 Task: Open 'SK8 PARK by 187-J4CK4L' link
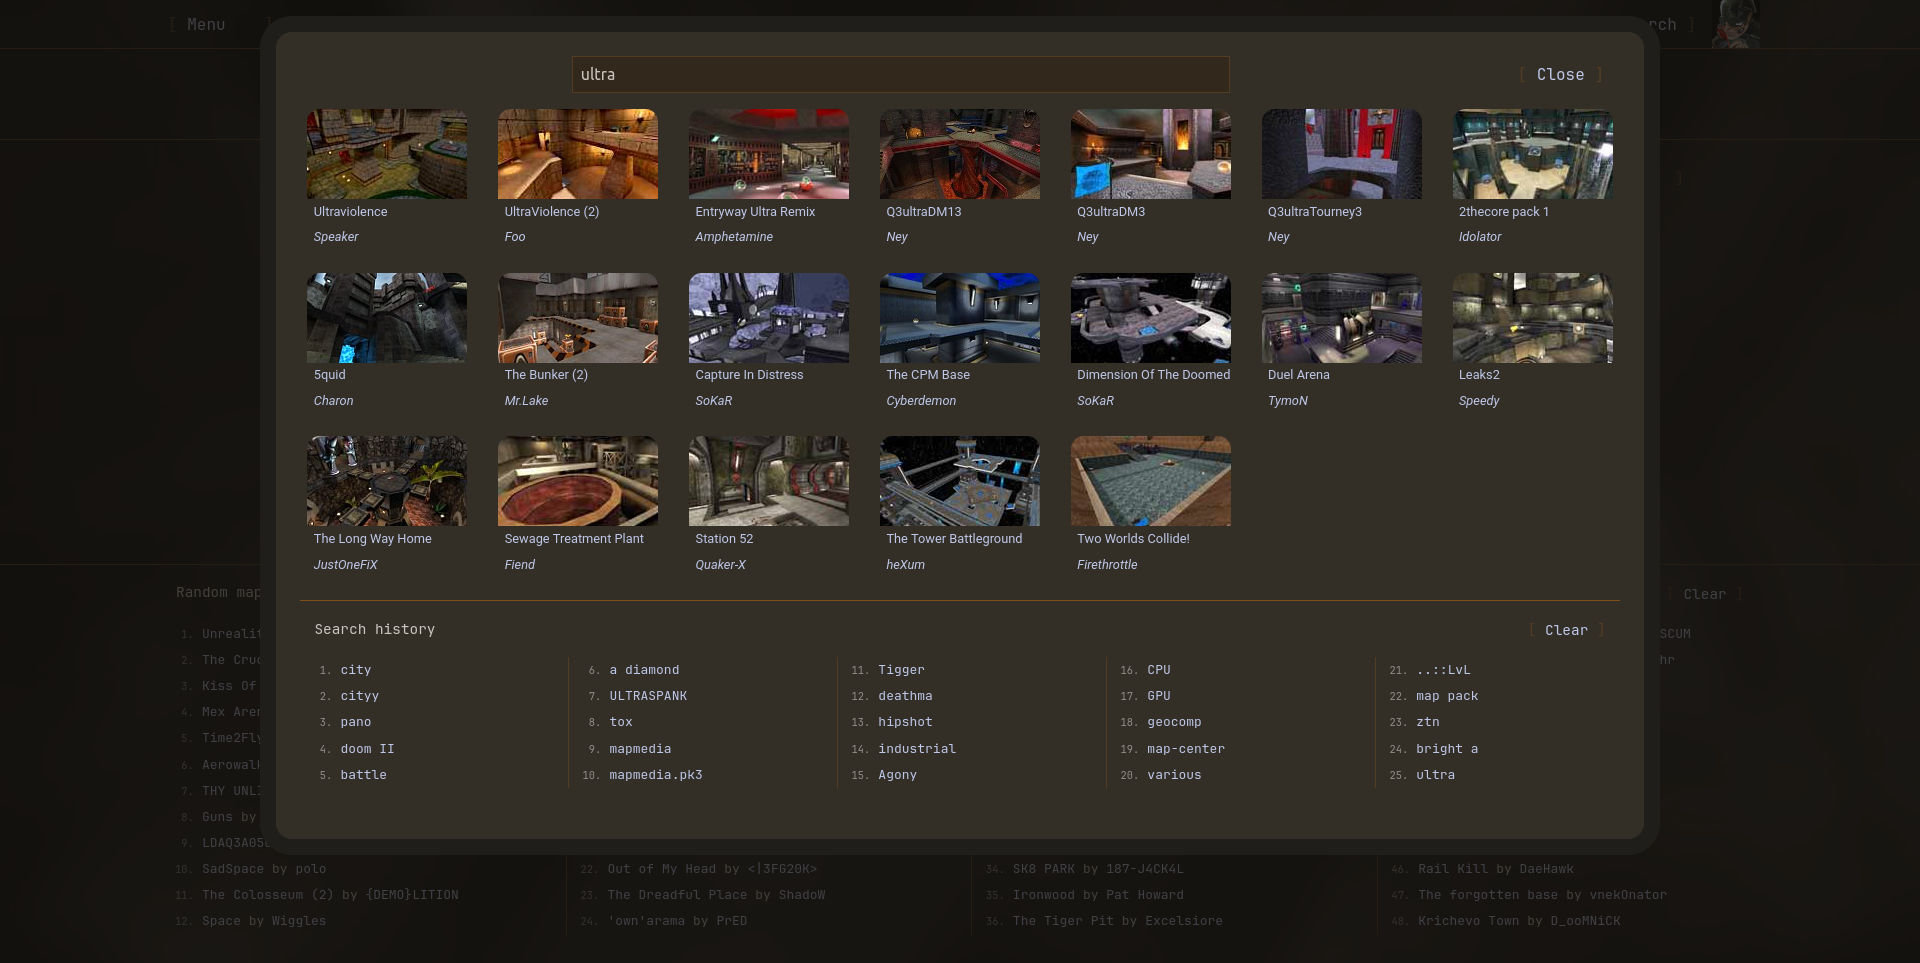(1098, 869)
